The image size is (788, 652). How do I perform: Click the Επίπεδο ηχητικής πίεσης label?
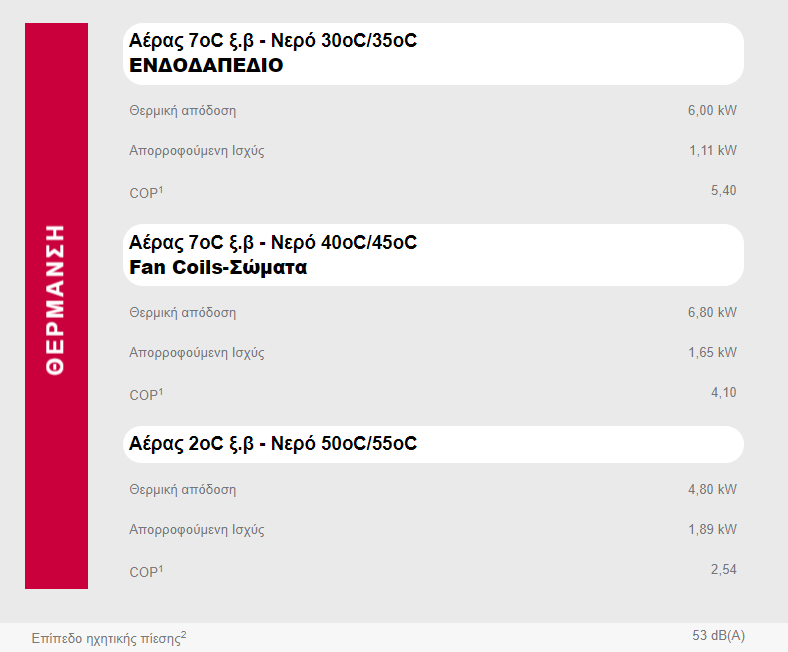108,637
